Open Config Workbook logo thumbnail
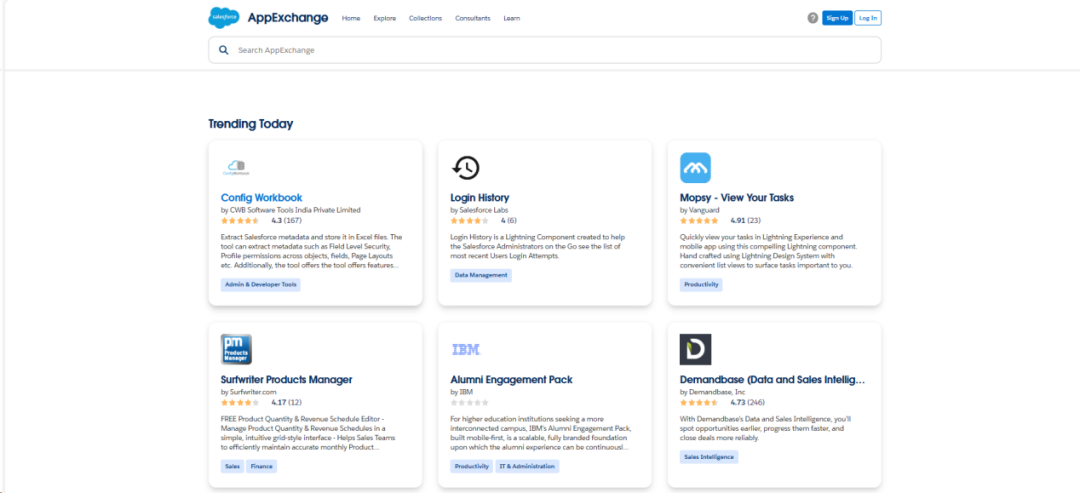This screenshot has height=493, width=1080. 236,167
